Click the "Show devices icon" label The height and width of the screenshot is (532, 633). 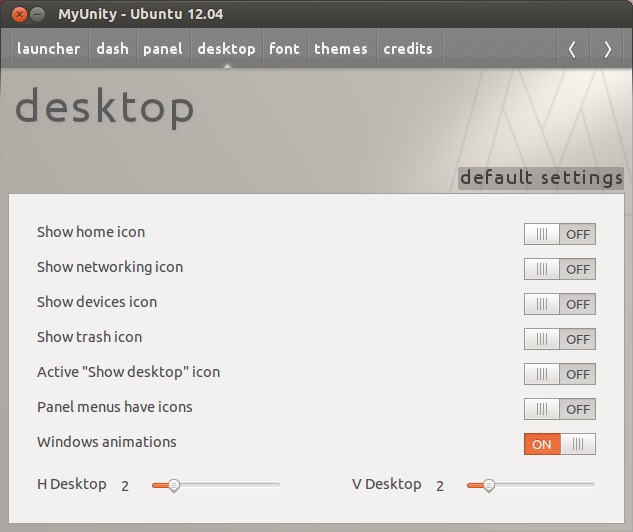[x=97, y=302]
